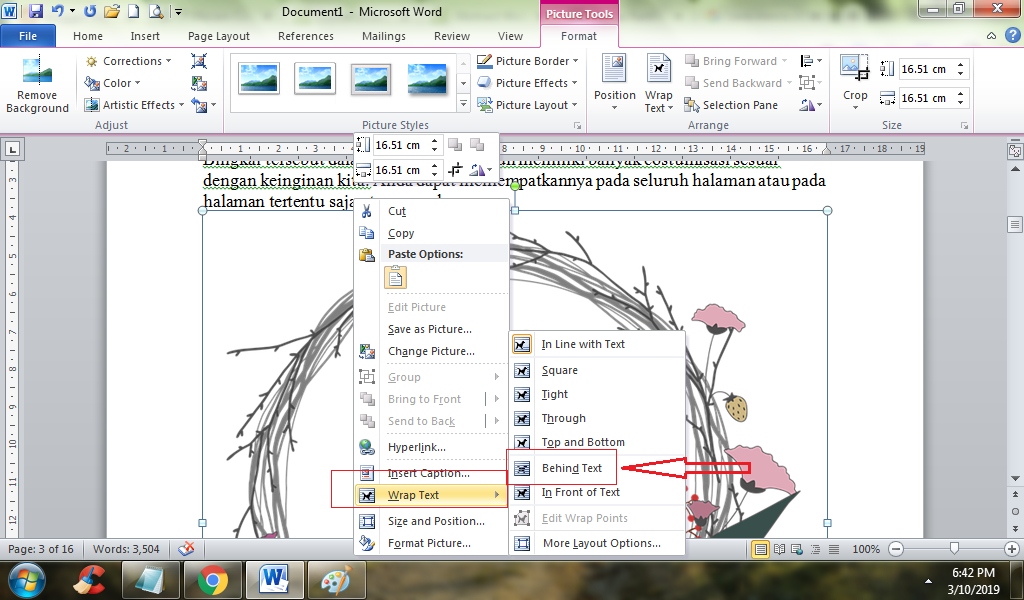Switch to Outline view in status bar
1024x600 pixels.
point(816,549)
